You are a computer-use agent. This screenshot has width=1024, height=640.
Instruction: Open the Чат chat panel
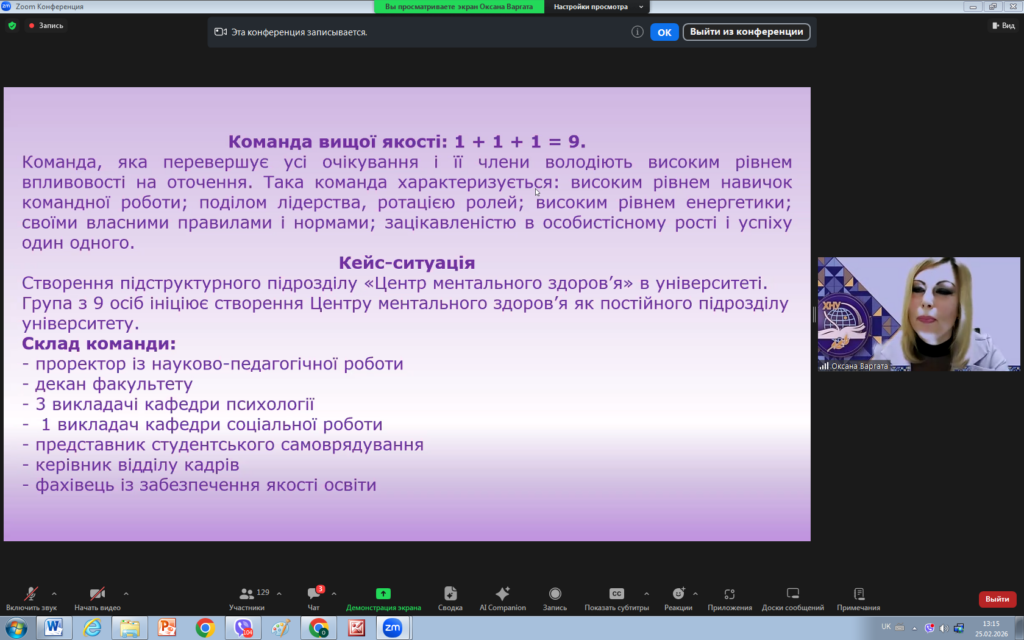click(x=313, y=594)
